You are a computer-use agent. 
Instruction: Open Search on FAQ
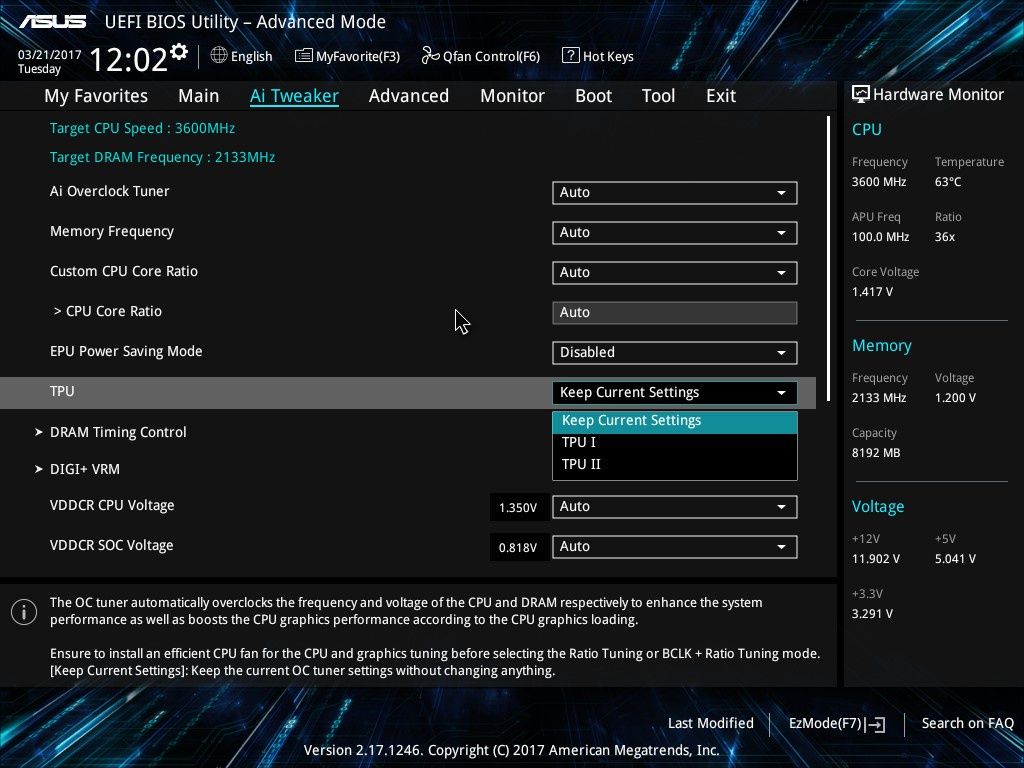click(x=967, y=724)
